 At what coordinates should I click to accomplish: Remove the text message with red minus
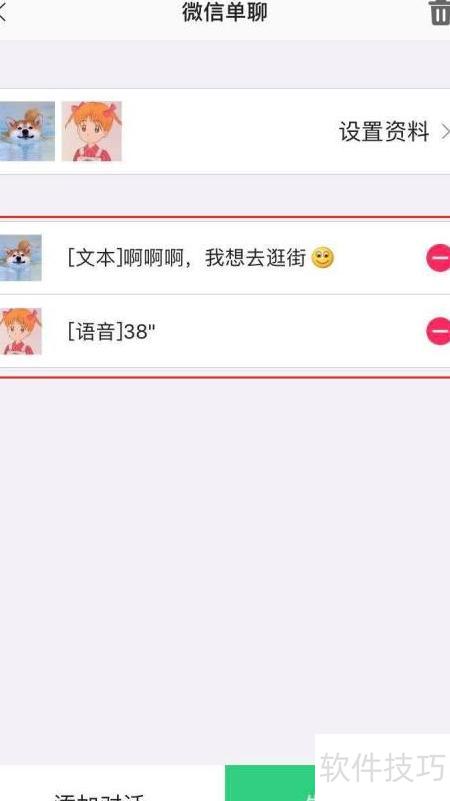(439, 258)
